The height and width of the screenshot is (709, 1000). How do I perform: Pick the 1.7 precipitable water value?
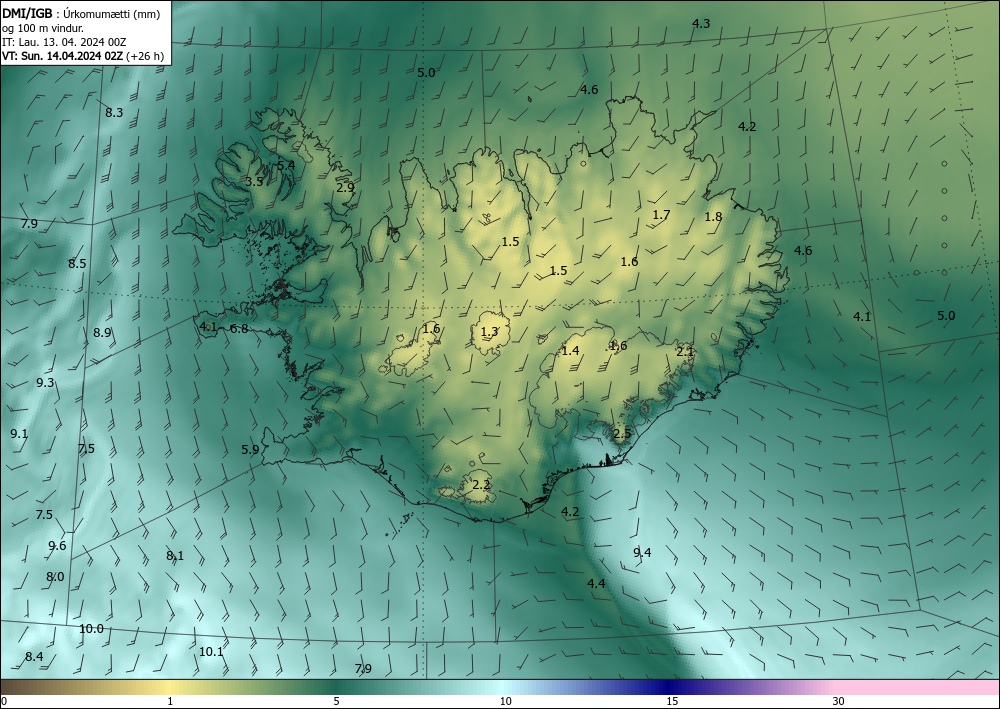[661, 215]
